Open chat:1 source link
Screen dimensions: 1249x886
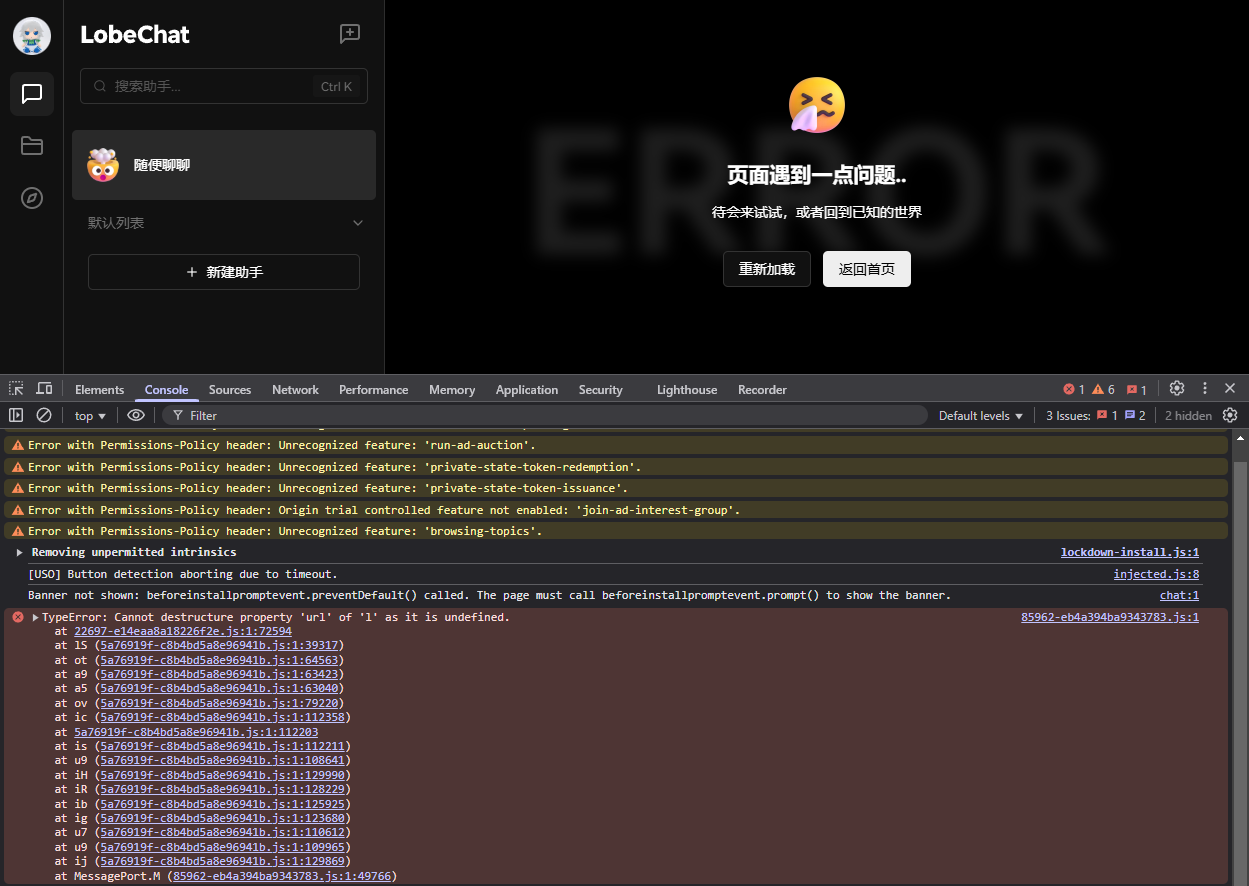click(1179, 595)
